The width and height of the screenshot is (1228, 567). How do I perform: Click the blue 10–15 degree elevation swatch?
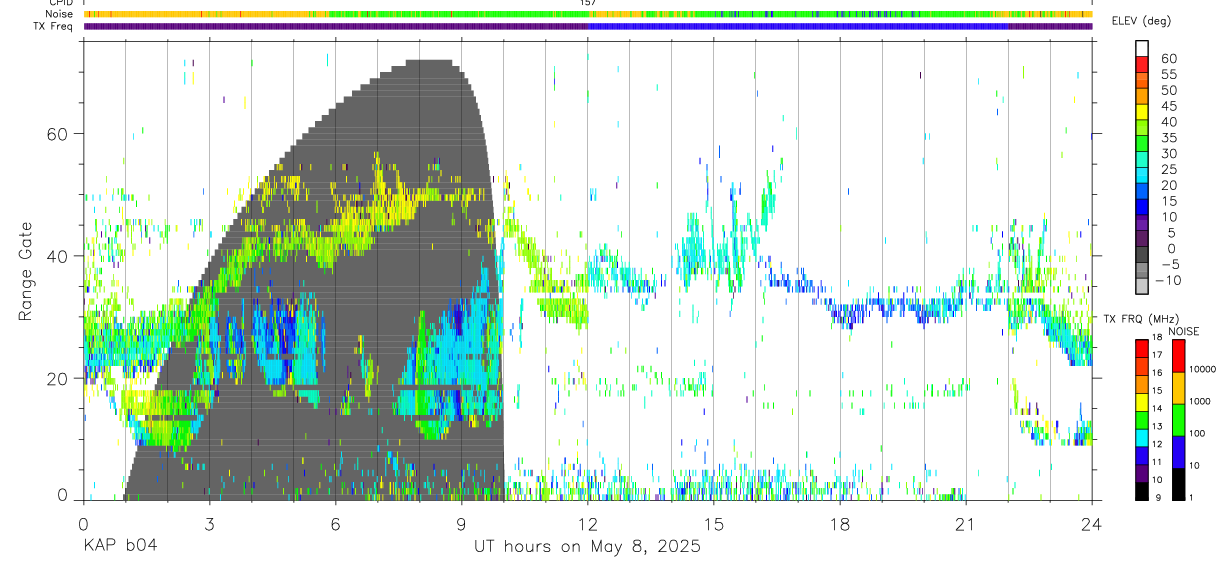[x=1142, y=207]
